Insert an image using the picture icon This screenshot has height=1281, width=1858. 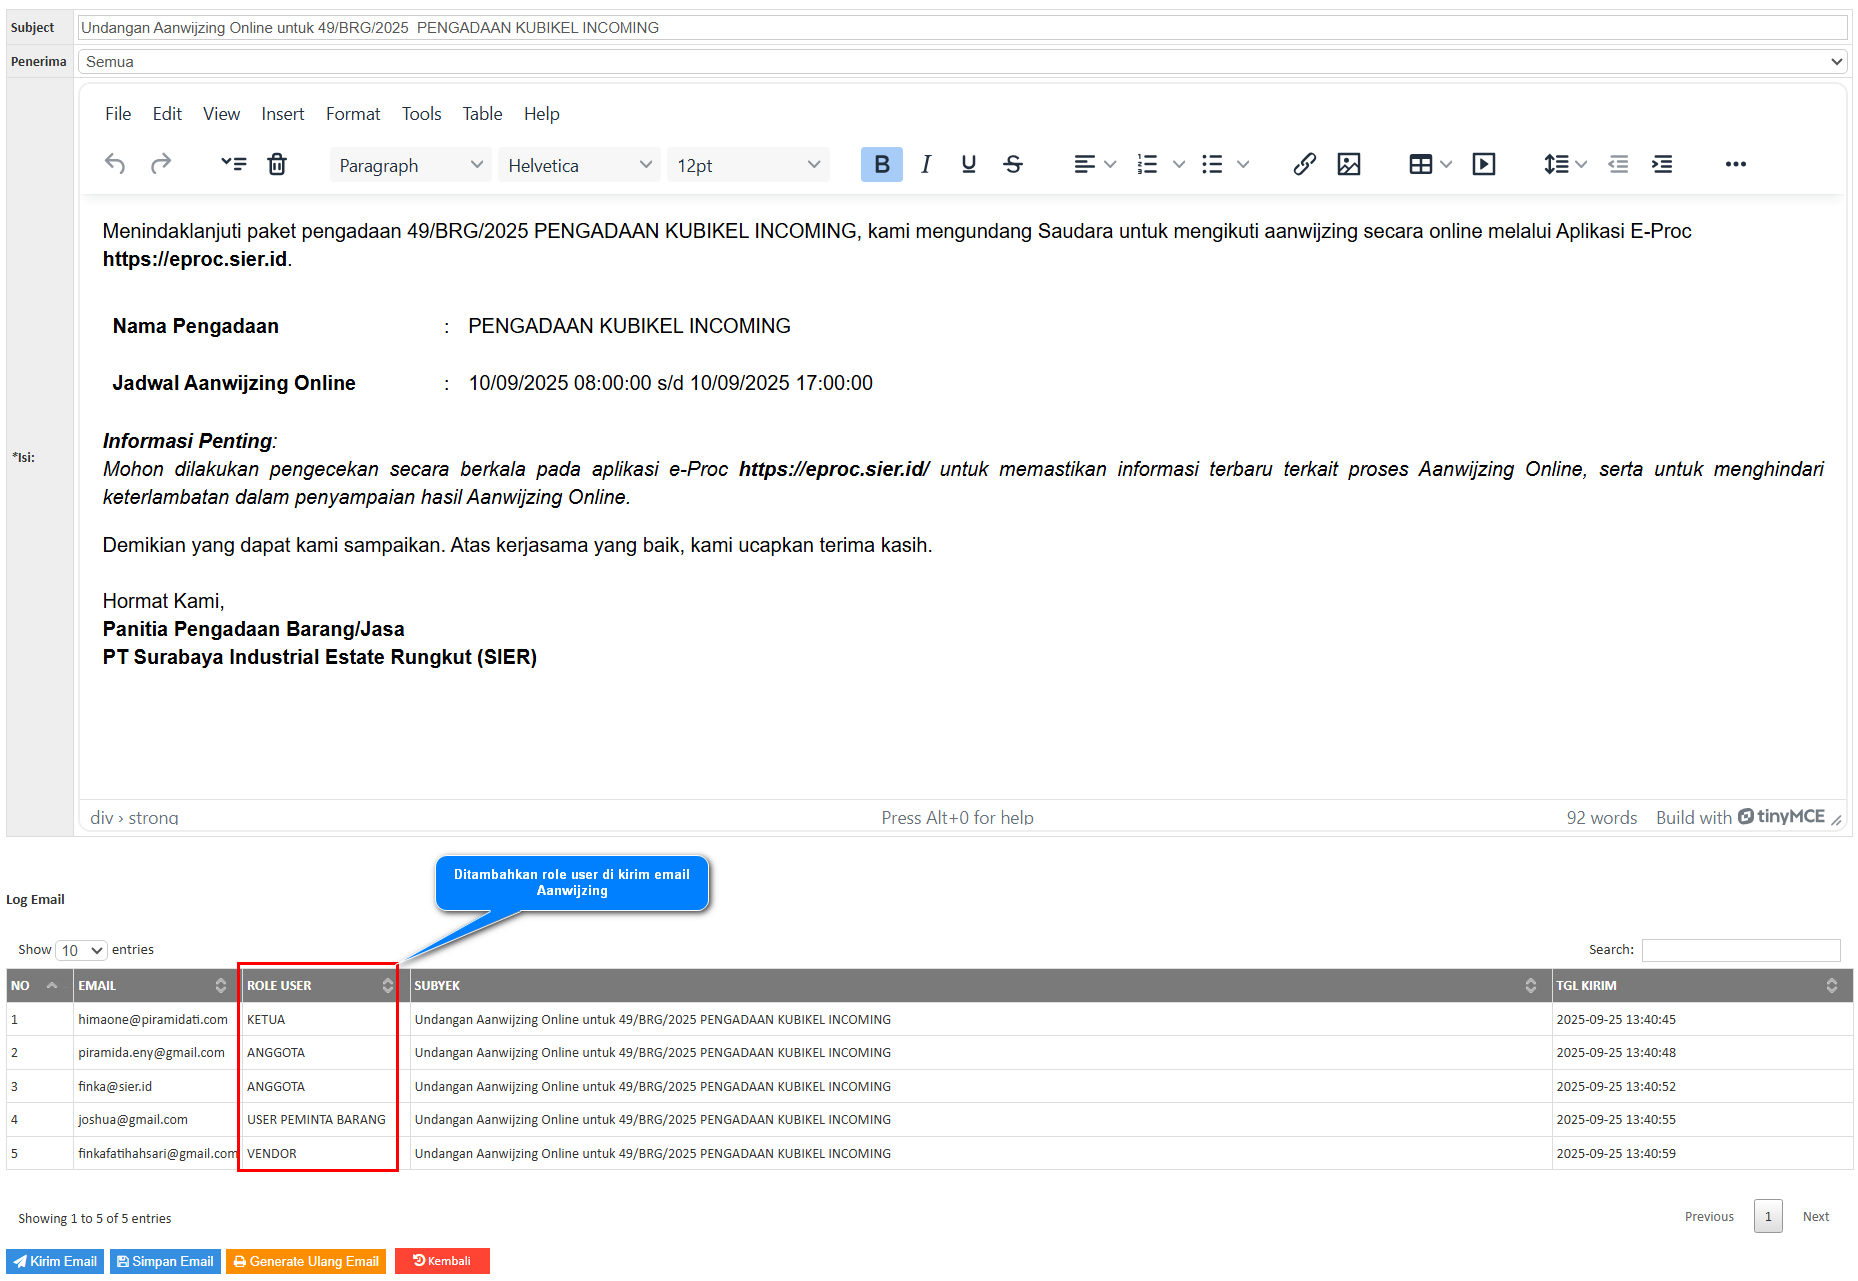(1348, 164)
